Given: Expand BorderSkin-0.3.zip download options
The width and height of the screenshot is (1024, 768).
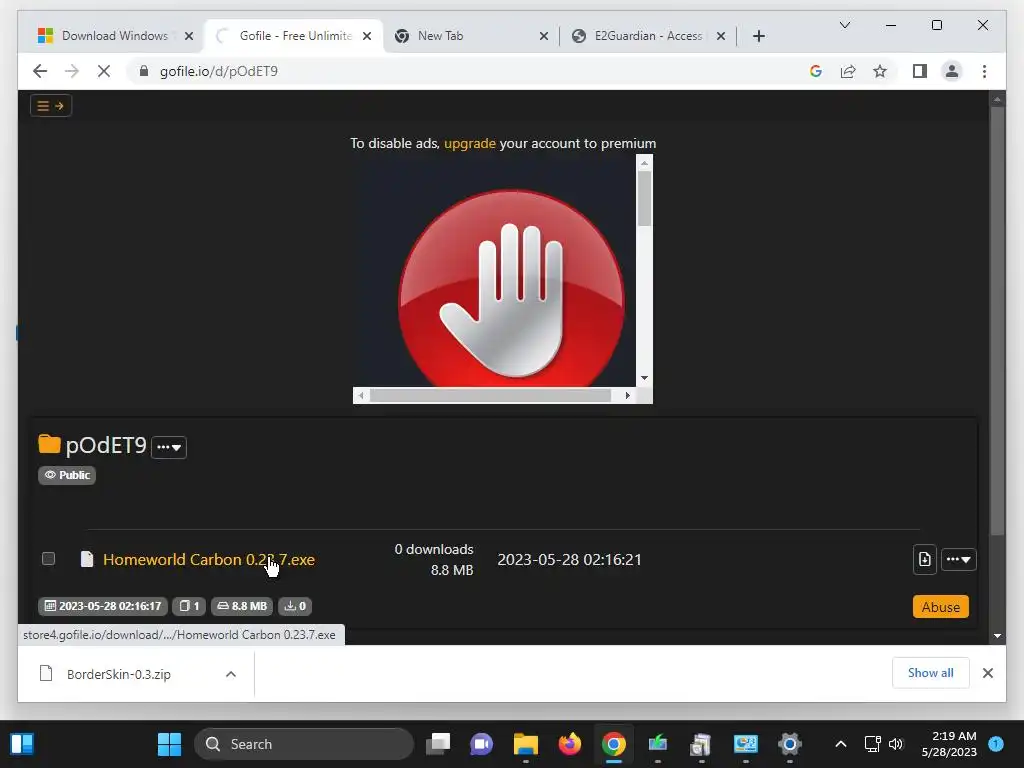Looking at the screenshot, I should [231, 674].
